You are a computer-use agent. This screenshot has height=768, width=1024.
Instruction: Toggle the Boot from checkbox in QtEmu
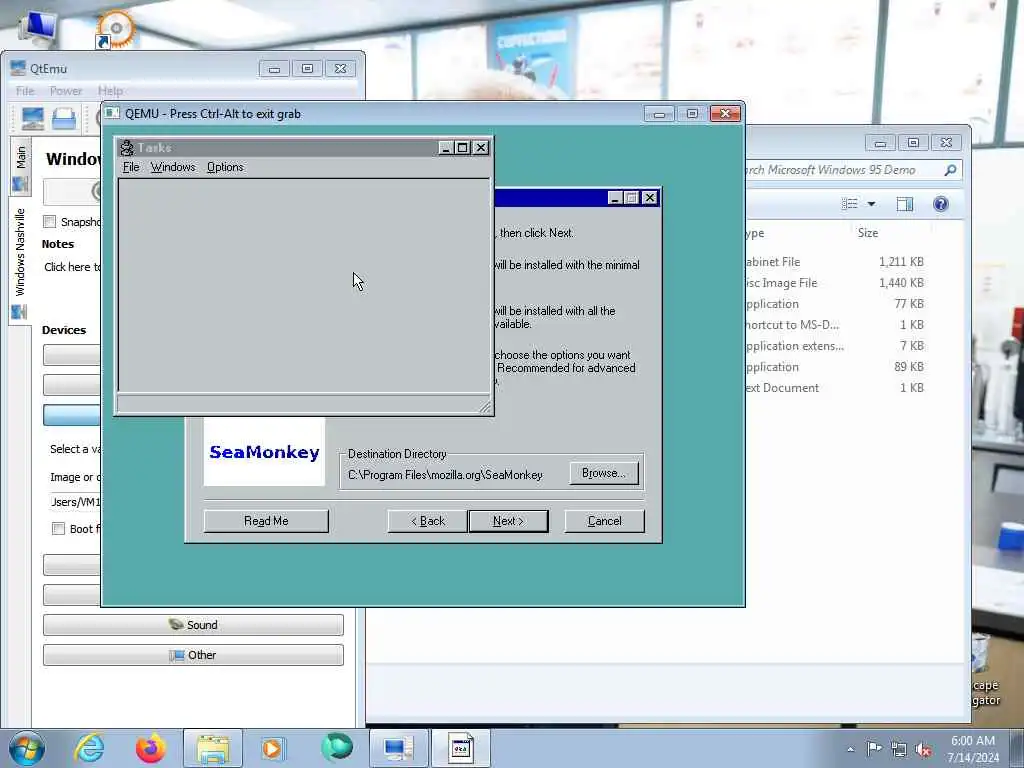pyautogui.click(x=58, y=528)
